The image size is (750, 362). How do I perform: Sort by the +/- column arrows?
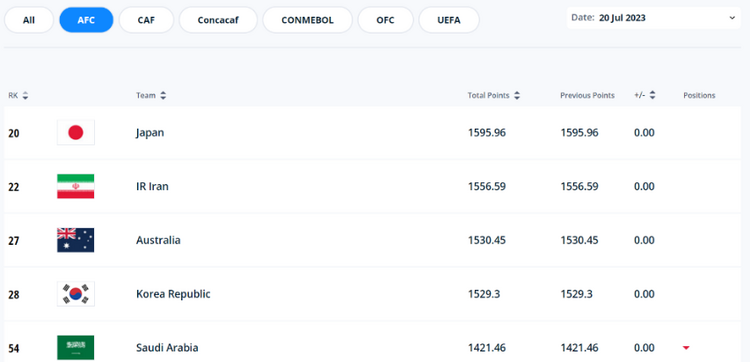(652, 95)
